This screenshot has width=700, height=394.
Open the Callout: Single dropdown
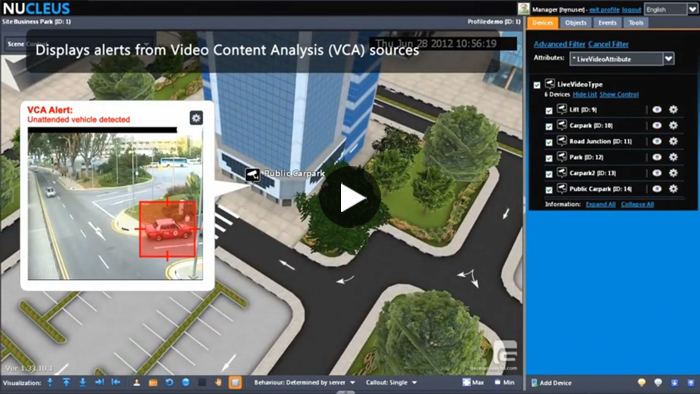click(392, 382)
